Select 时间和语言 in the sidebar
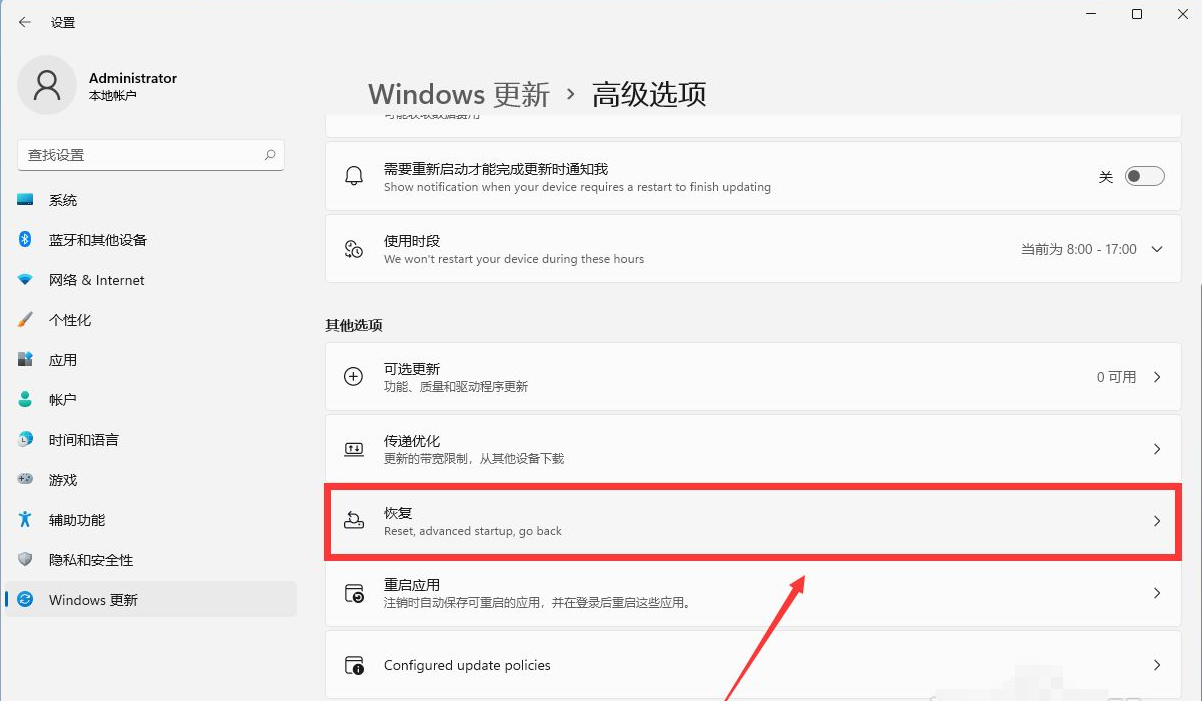The height and width of the screenshot is (701, 1202). click(151, 440)
